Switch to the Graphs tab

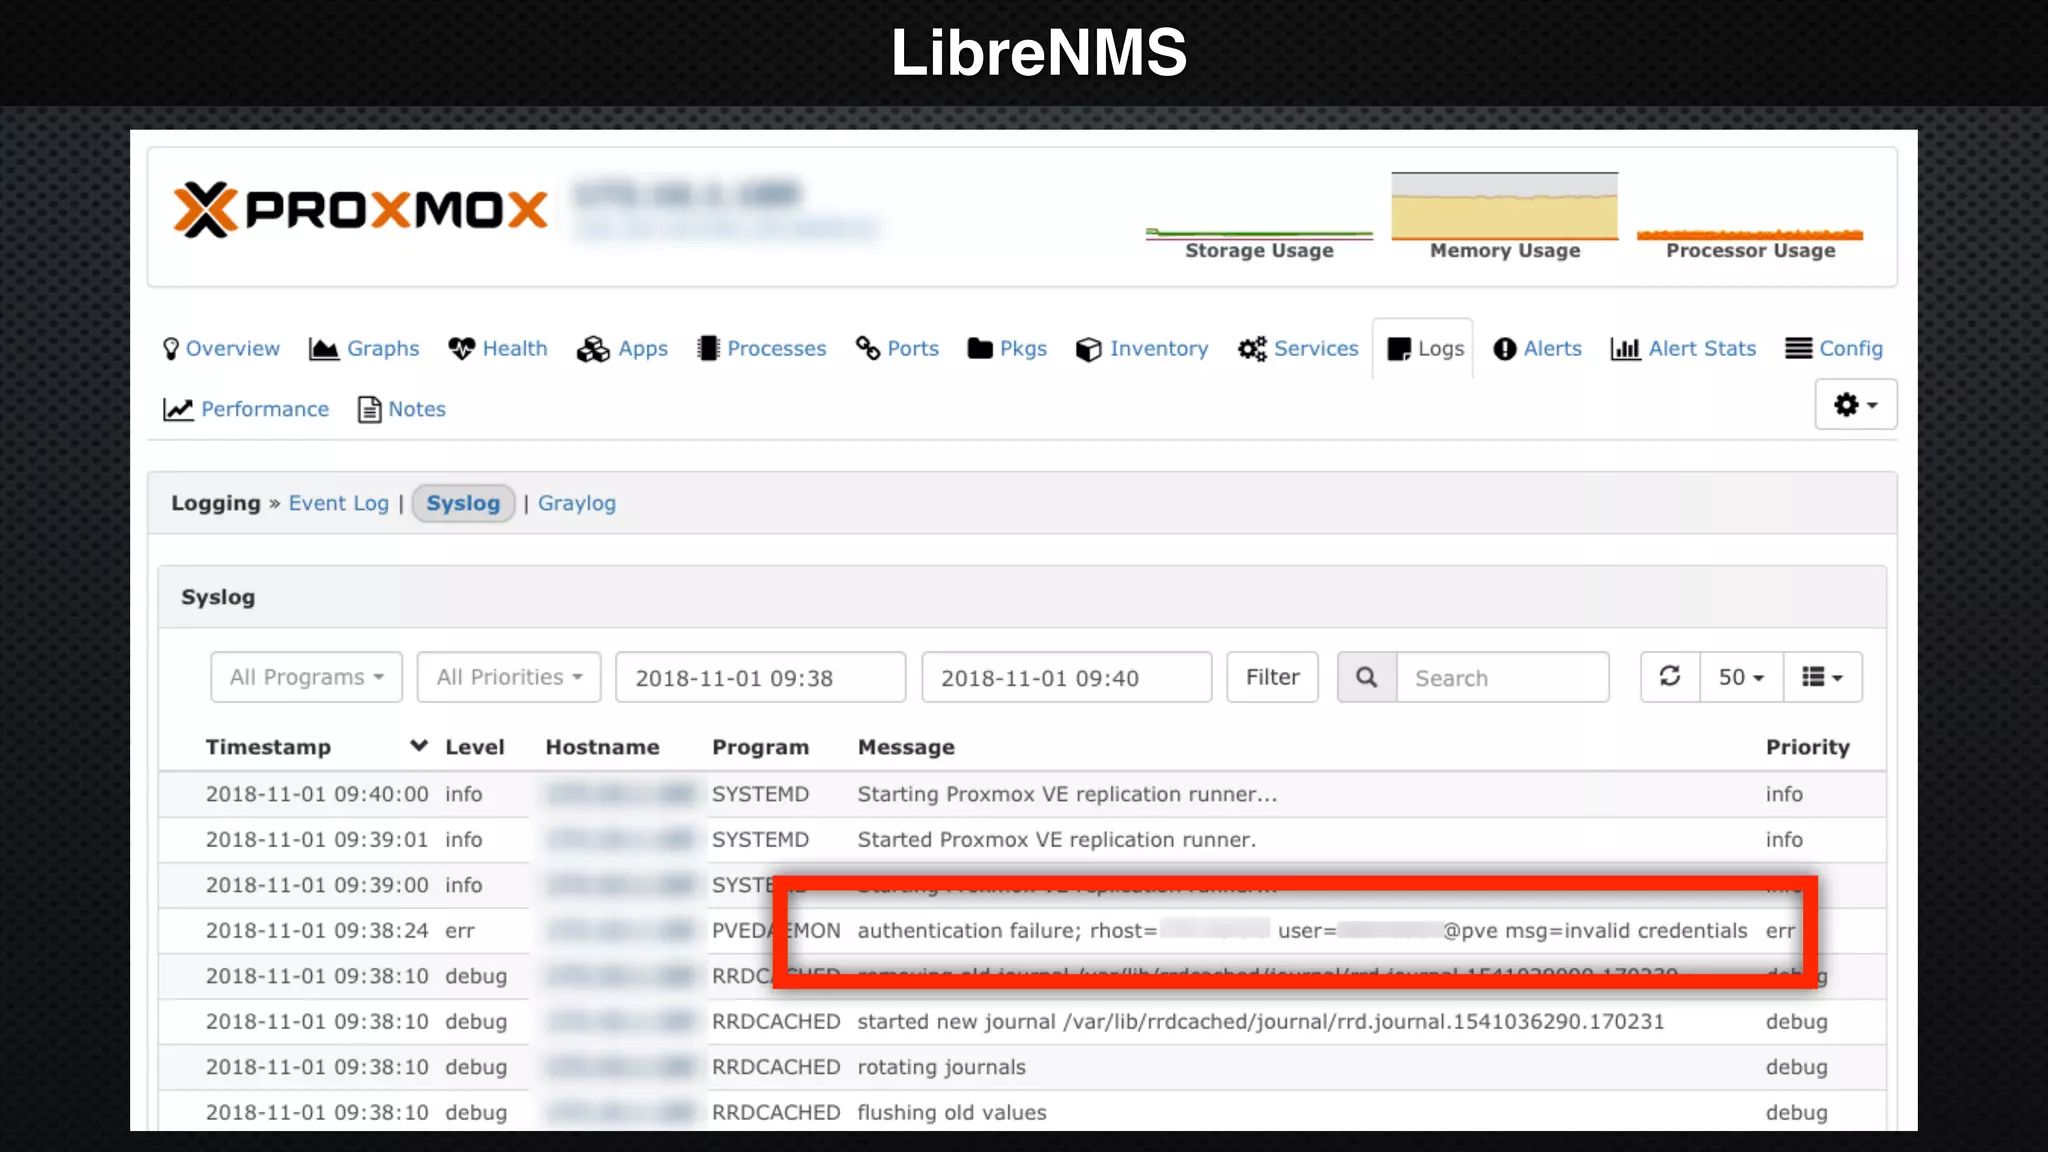[364, 348]
